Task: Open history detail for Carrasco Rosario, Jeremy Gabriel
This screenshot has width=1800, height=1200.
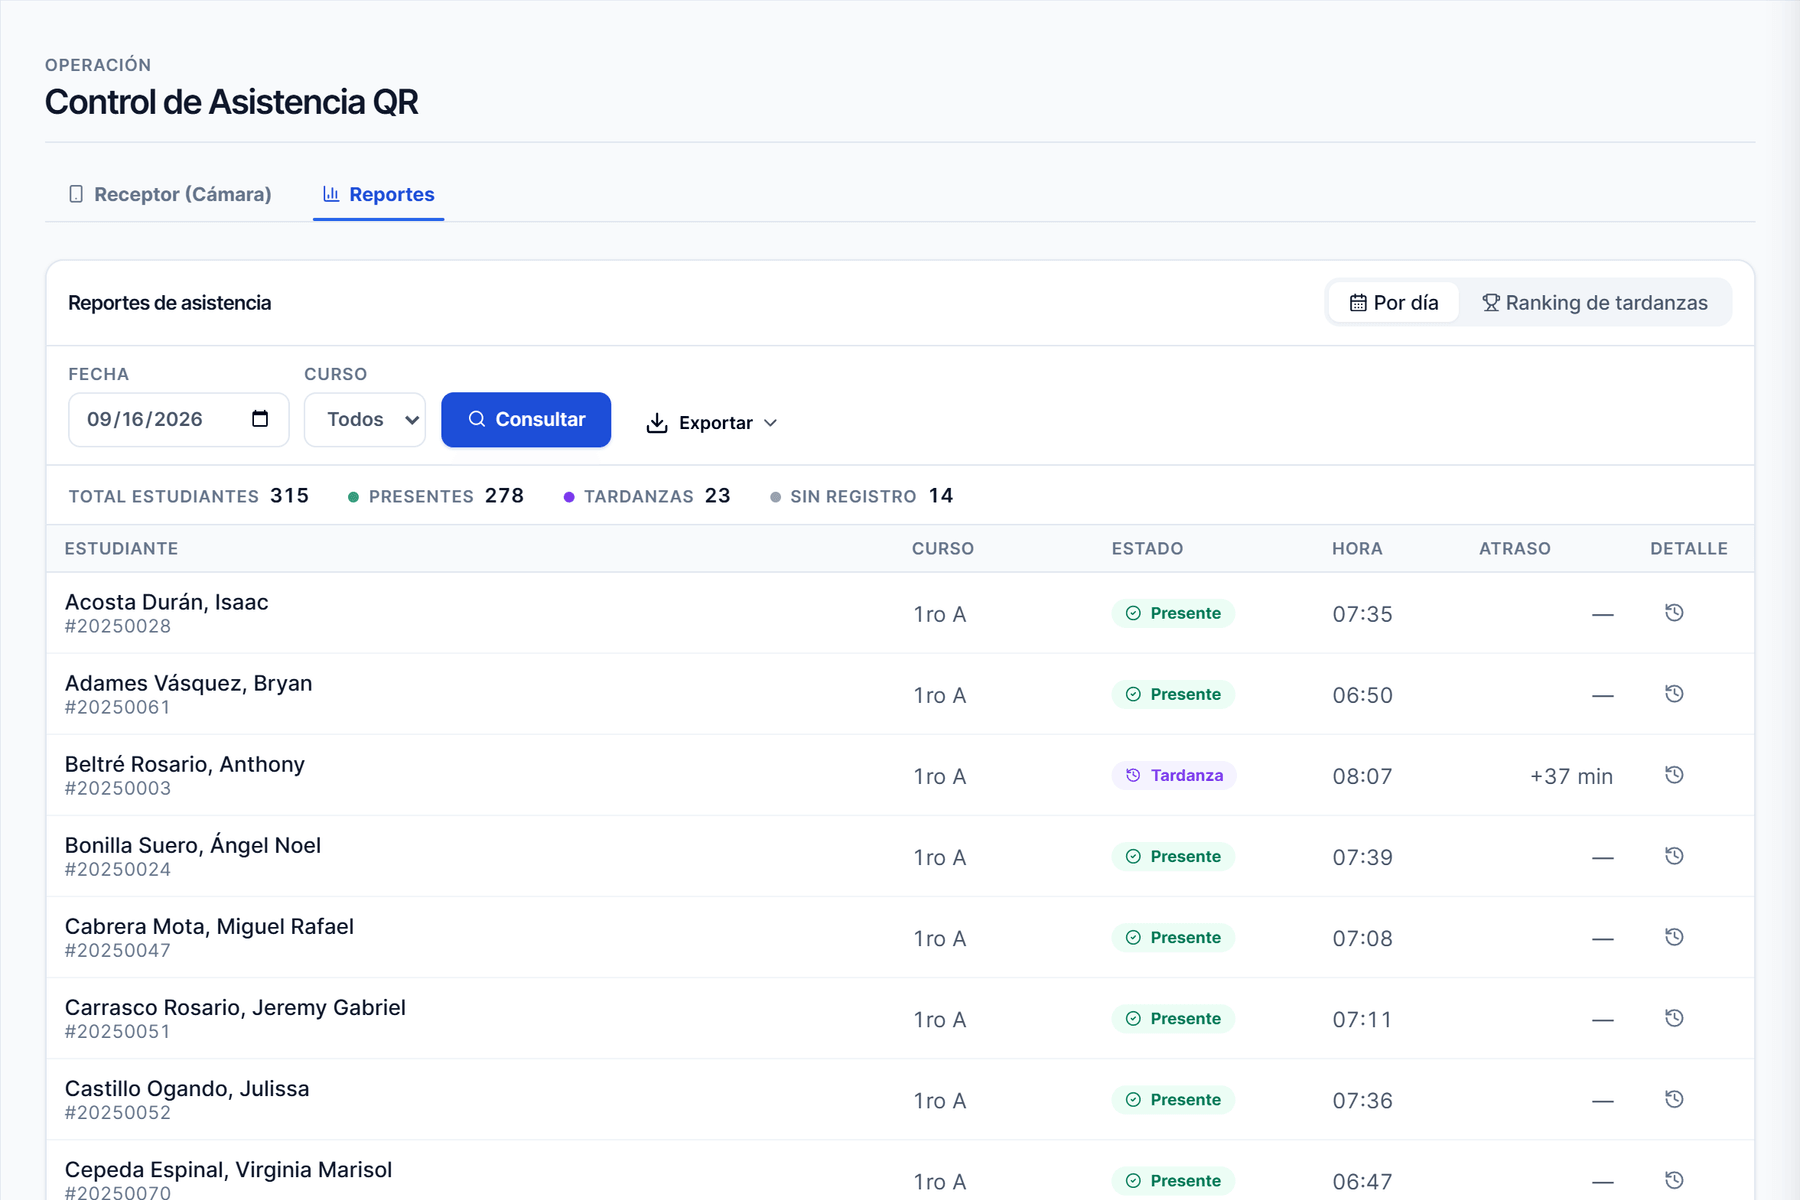Action: (x=1674, y=1018)
